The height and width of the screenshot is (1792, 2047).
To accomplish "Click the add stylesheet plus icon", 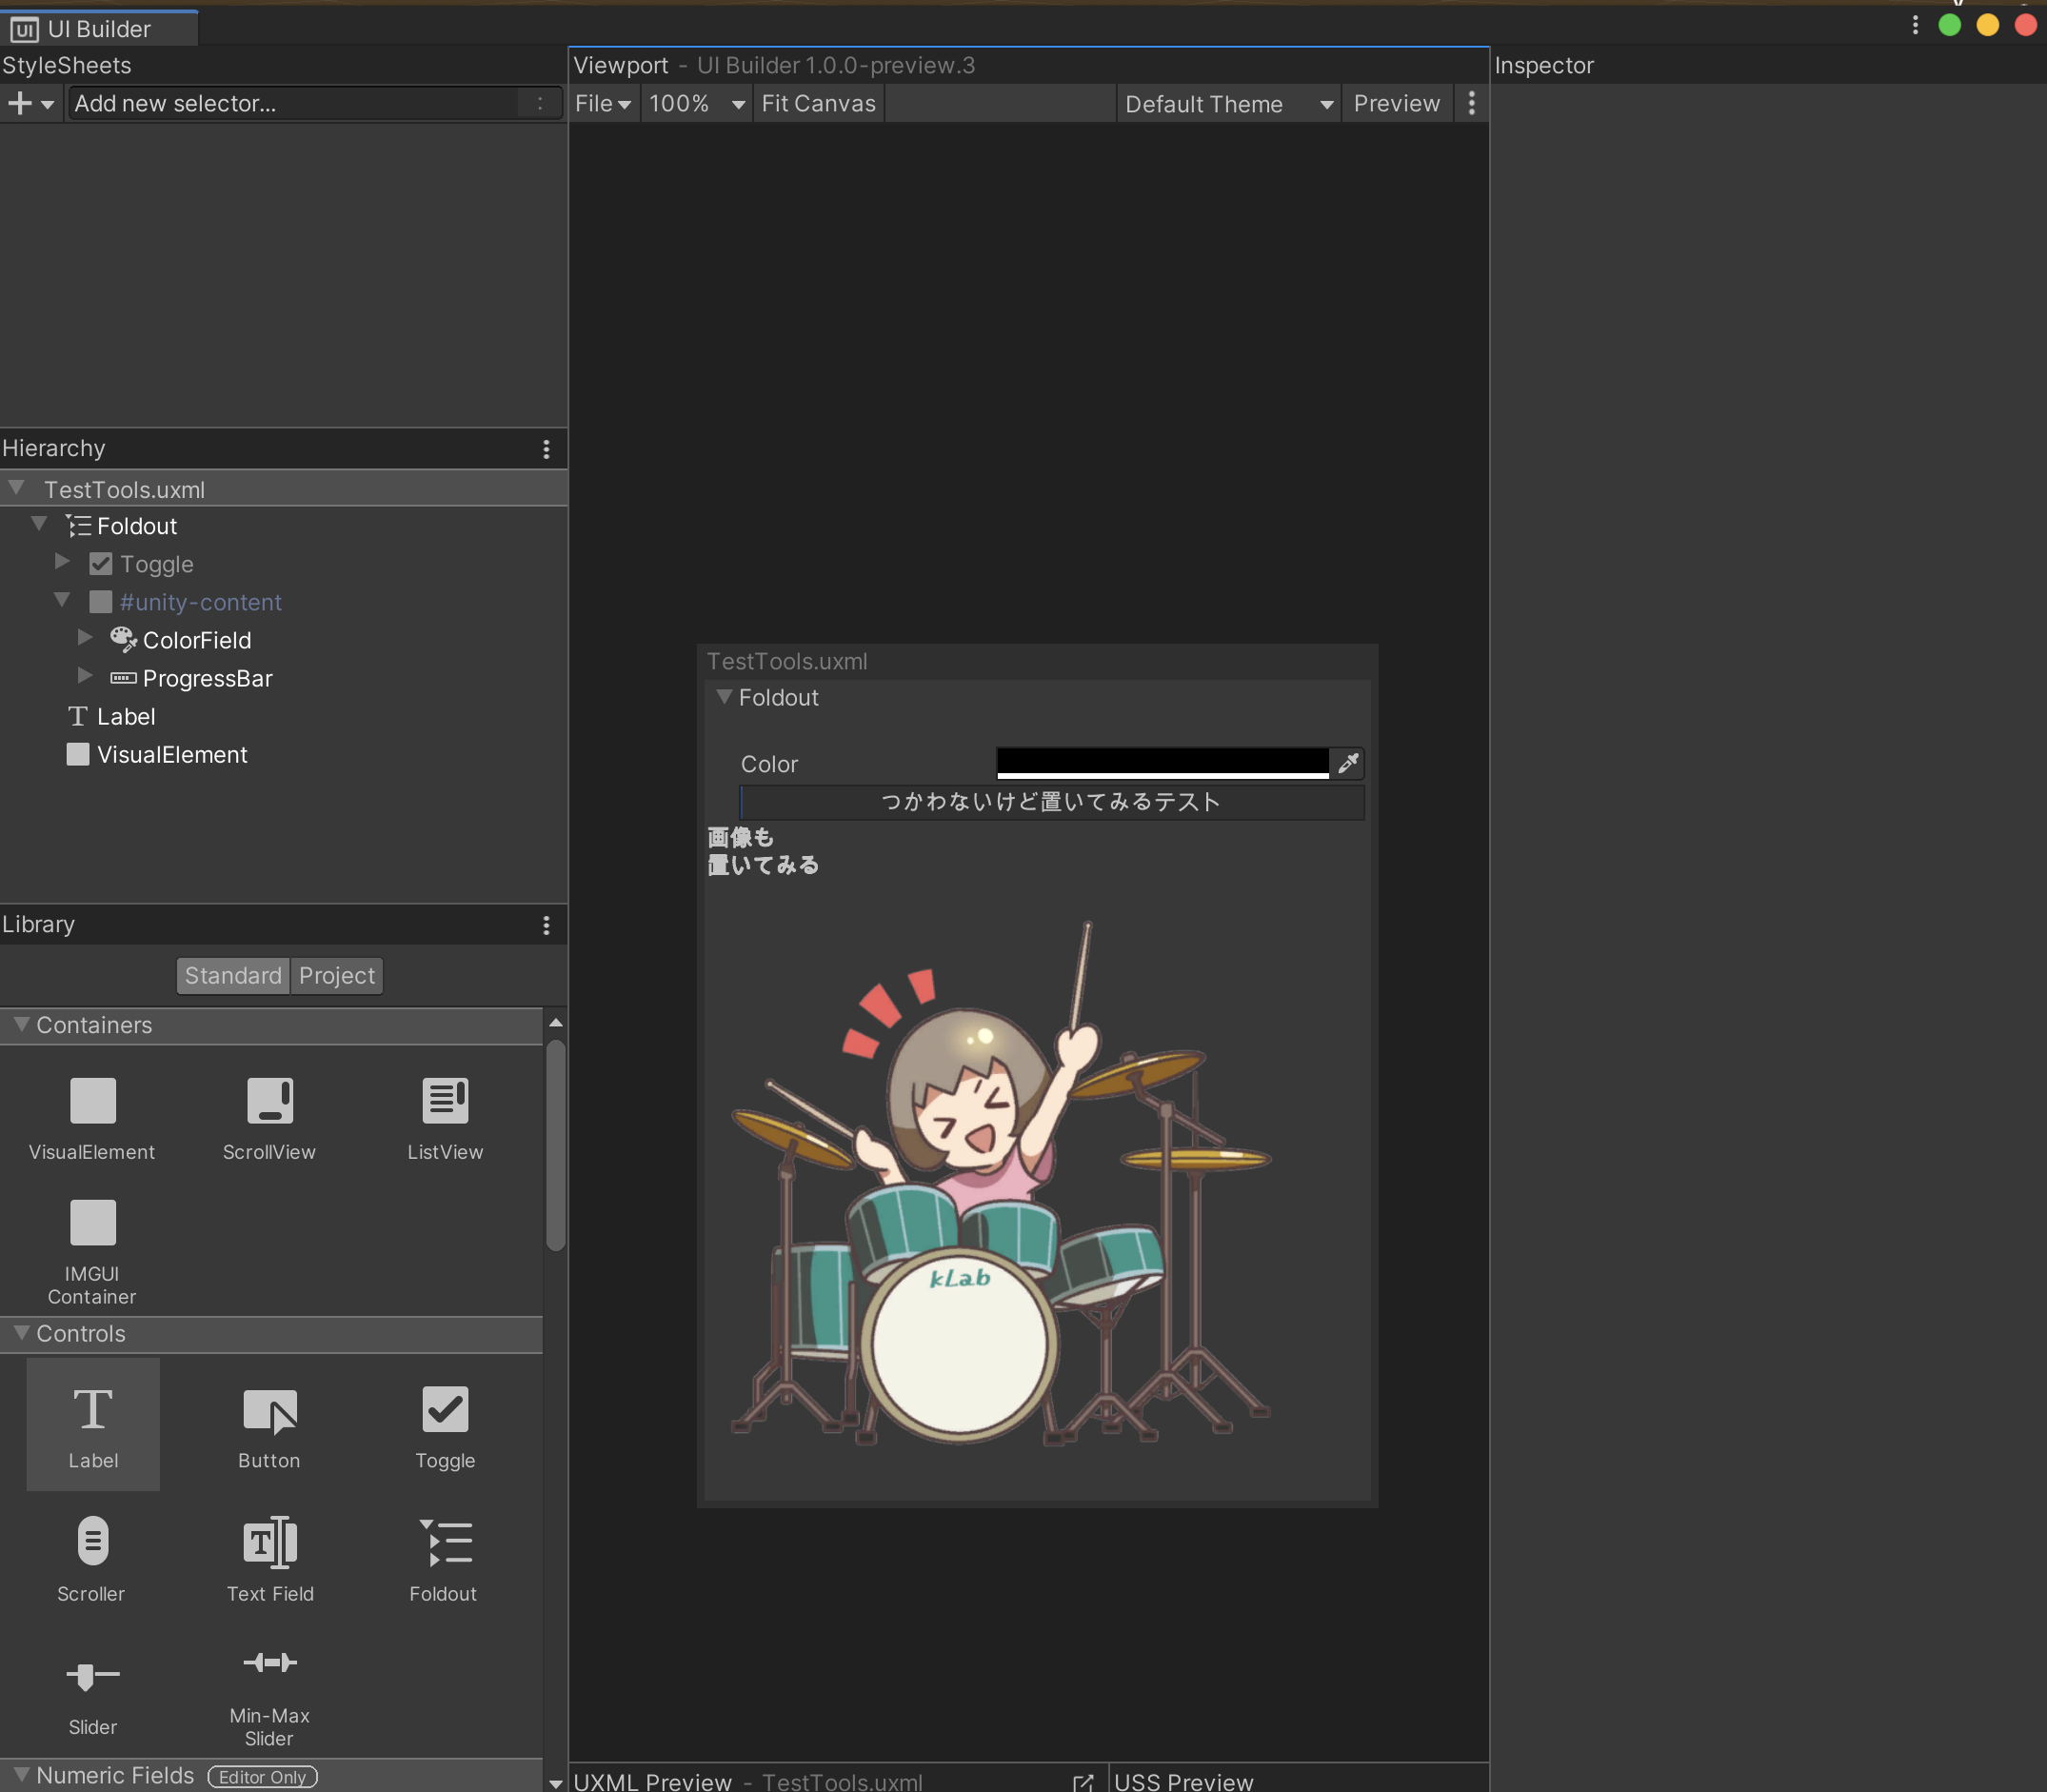I will [x=19, y=103].
